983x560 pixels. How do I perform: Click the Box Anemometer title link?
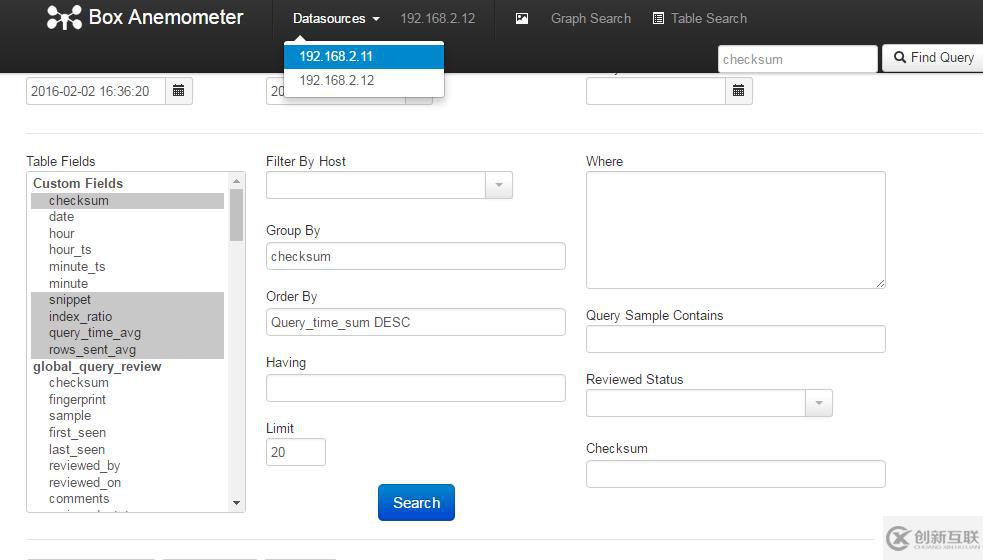[x=166, y=18]
